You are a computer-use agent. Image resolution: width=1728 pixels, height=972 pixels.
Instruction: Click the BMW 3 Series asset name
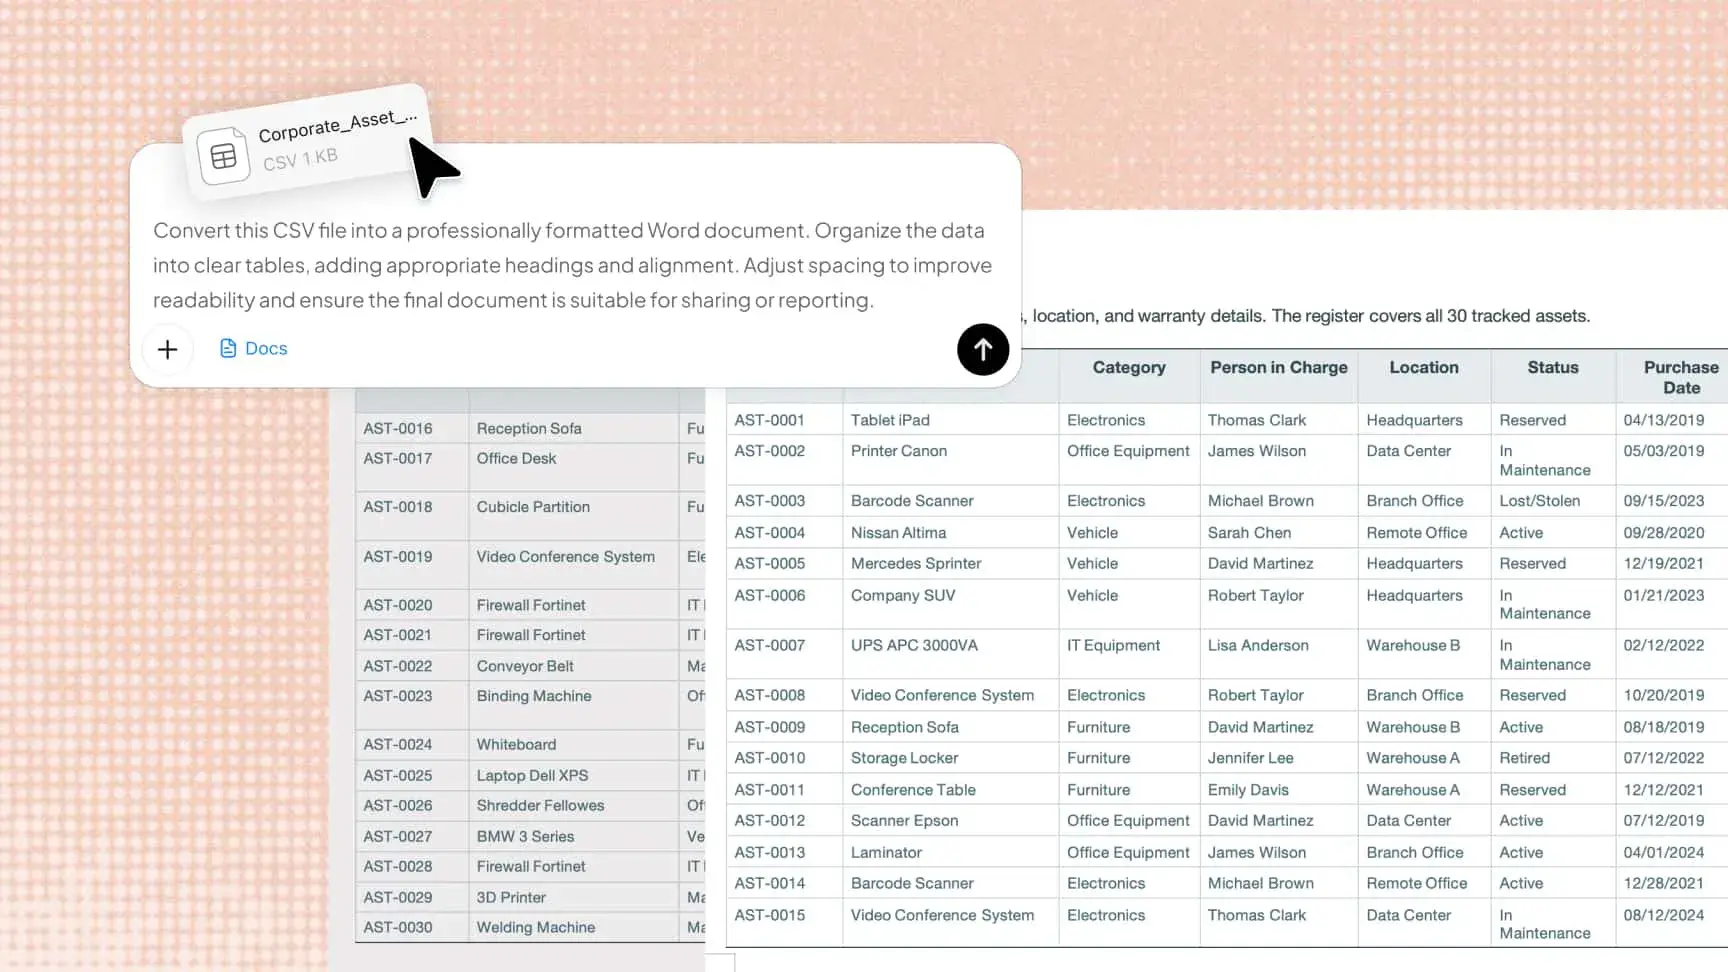coord(525,837)
